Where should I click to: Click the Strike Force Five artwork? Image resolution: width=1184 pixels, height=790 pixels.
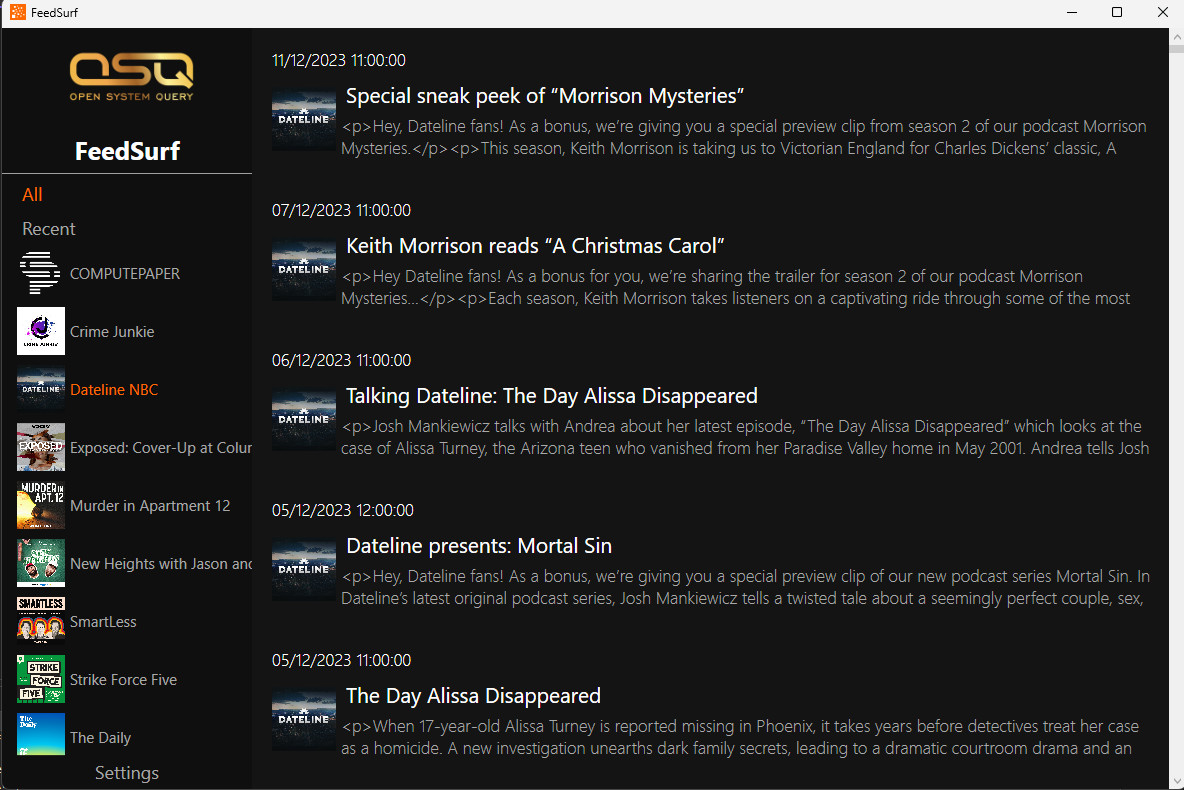[x=41, y=679]
